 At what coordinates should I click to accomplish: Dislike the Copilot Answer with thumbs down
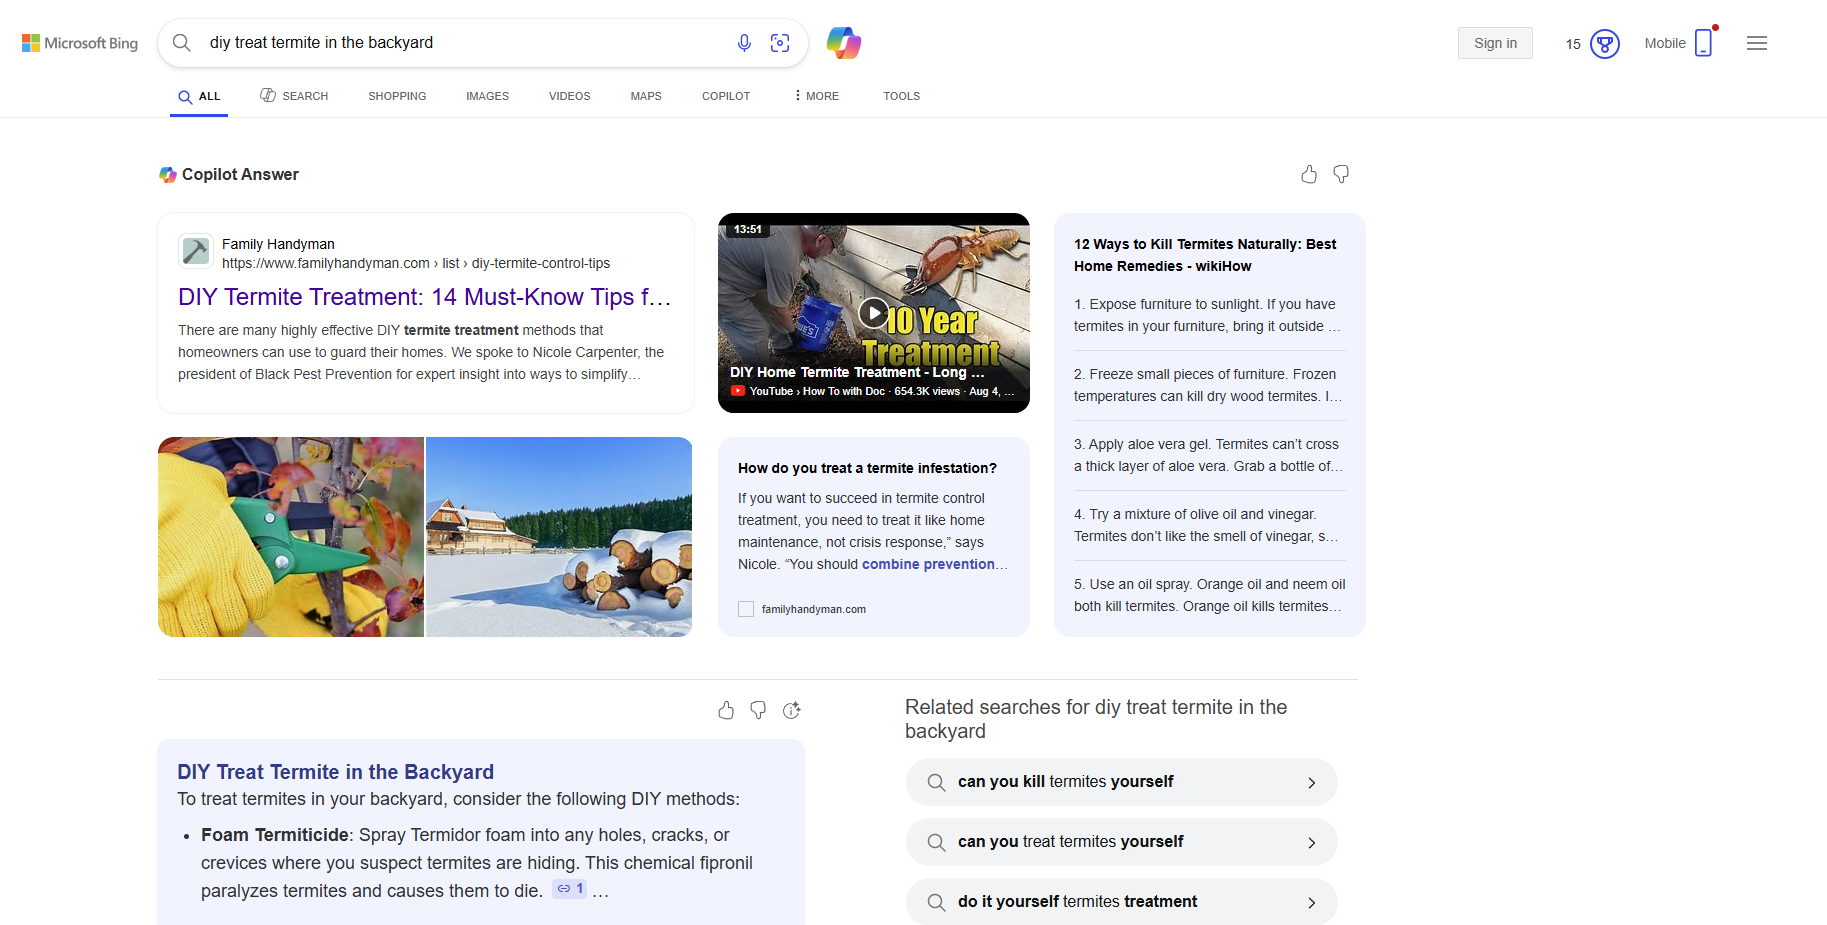pos(1341,174)
